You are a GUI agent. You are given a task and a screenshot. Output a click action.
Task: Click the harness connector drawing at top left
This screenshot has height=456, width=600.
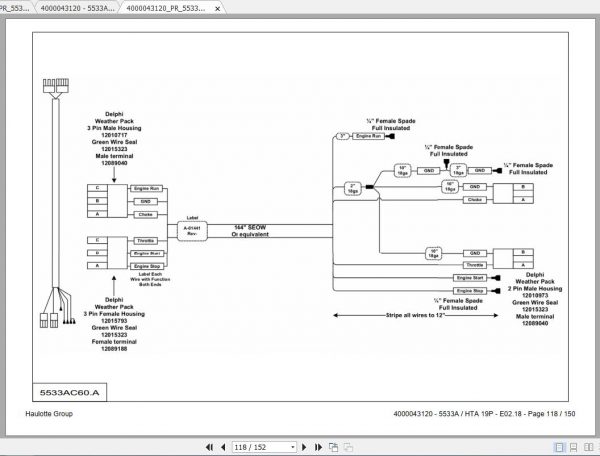point(56,85)
